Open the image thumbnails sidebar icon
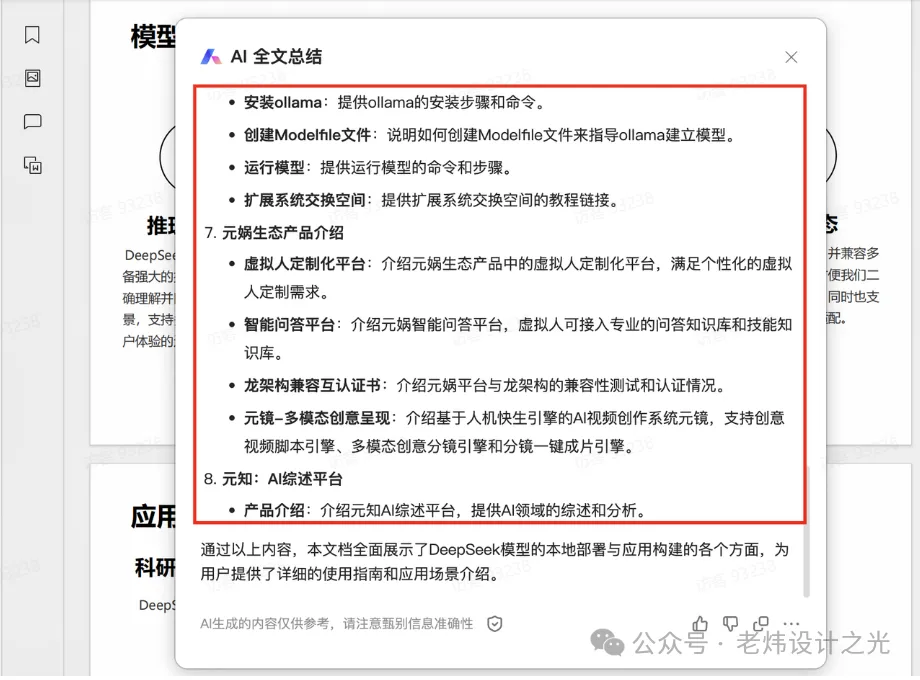Viewport: 920px width, 680px height. pyautogui.click(x=32, y=78)
